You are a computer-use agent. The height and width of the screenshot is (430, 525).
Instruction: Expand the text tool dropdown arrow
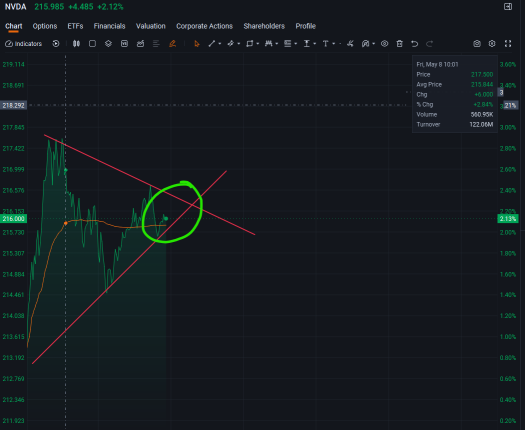click(x=333, y=44)
